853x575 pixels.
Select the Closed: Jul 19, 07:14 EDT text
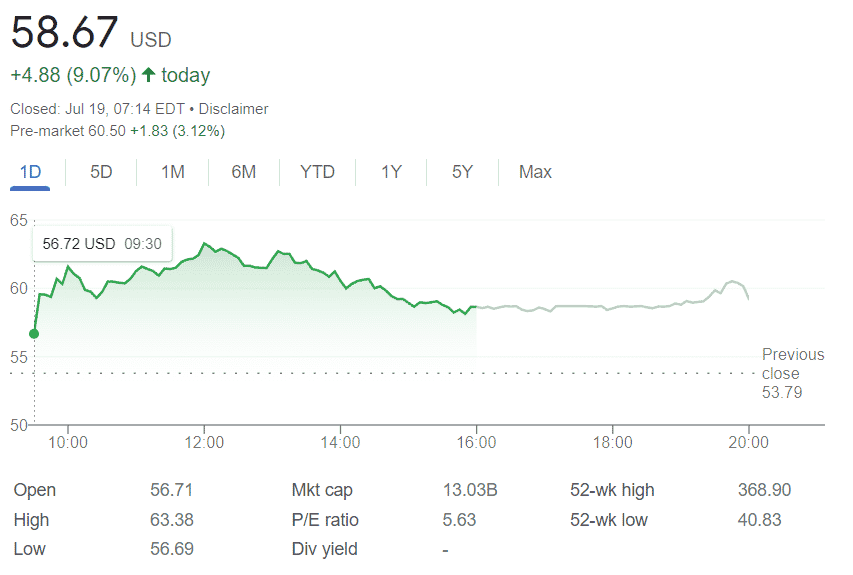coord(97,109)
